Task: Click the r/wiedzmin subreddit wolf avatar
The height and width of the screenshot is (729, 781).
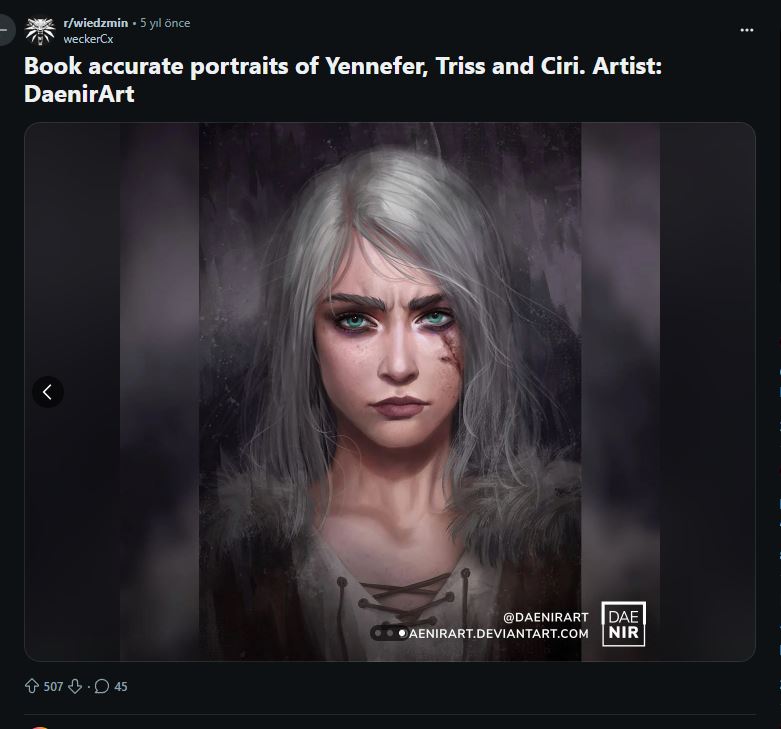Action: (39, 30)
